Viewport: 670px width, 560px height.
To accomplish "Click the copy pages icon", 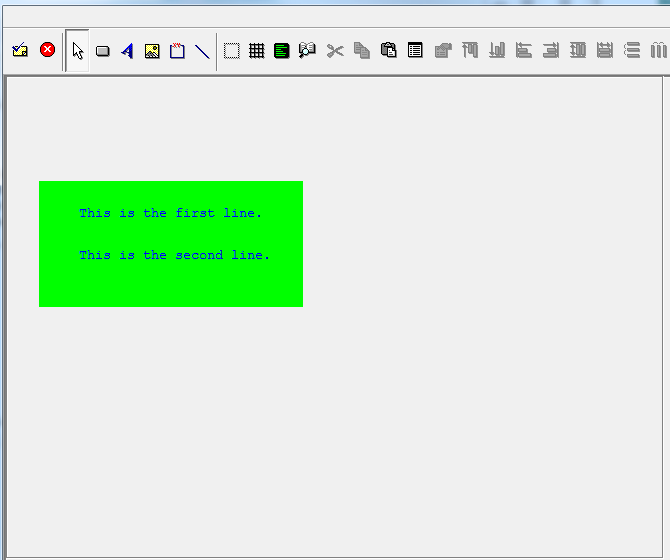I will pyautogui.click(x=362, y=51).
